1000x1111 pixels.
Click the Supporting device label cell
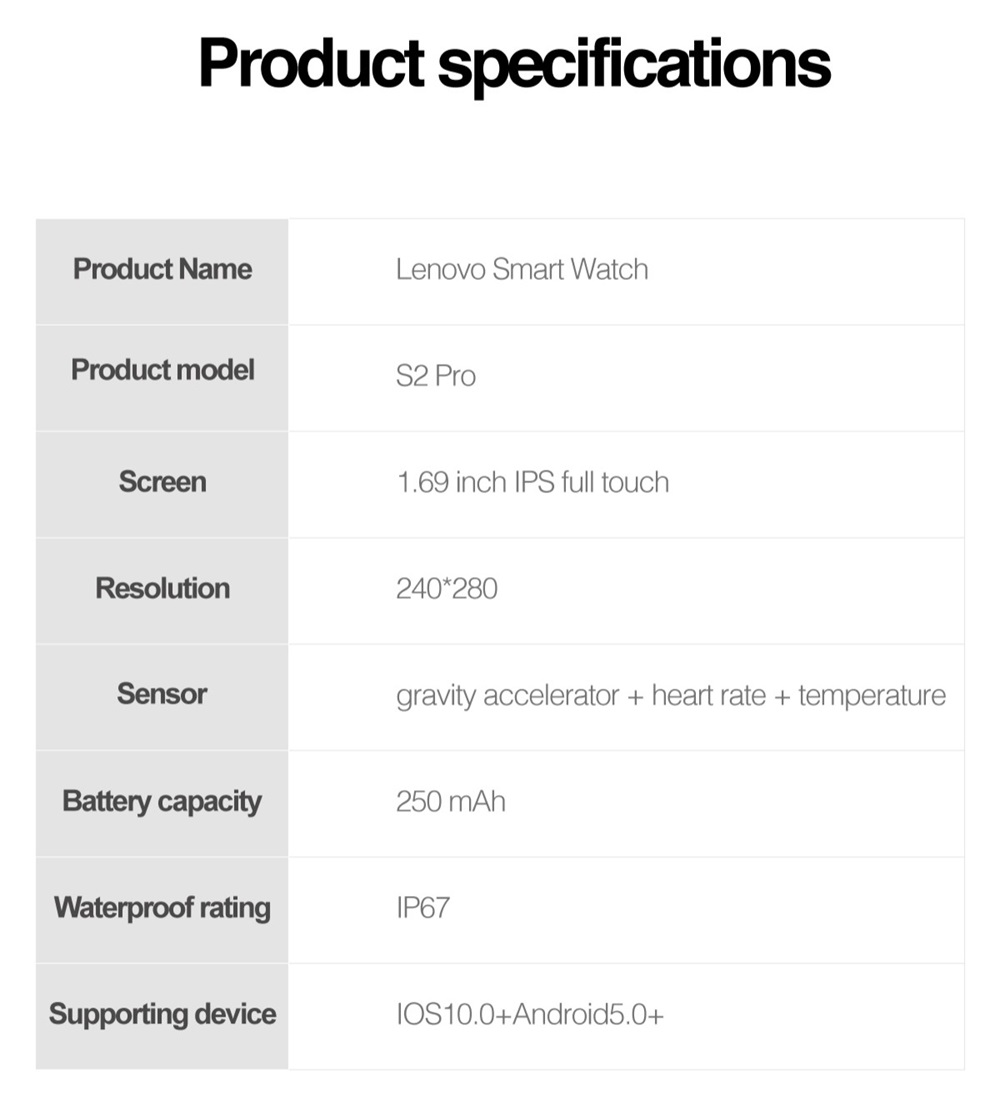(162, 1014)
